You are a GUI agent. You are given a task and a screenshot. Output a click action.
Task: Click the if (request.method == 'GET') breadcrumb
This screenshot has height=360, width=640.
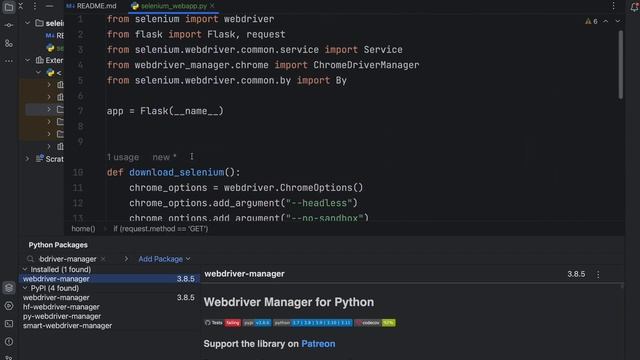pos(161,229)
